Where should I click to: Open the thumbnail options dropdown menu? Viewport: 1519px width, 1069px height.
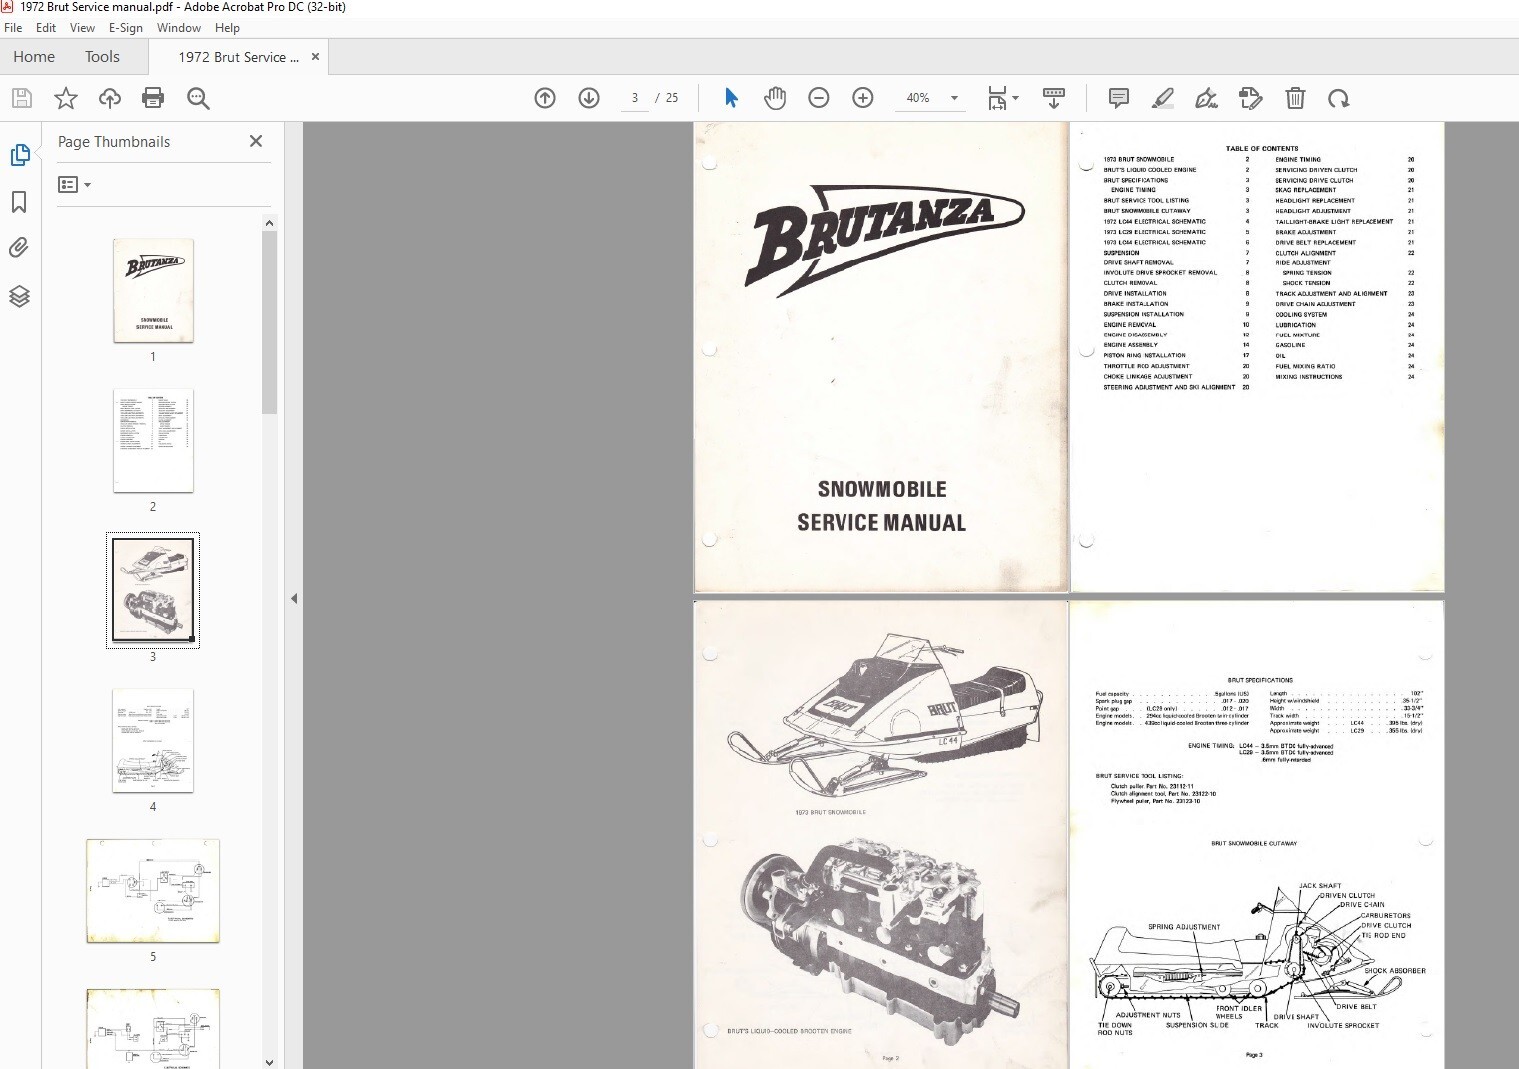tap(75, 184)
